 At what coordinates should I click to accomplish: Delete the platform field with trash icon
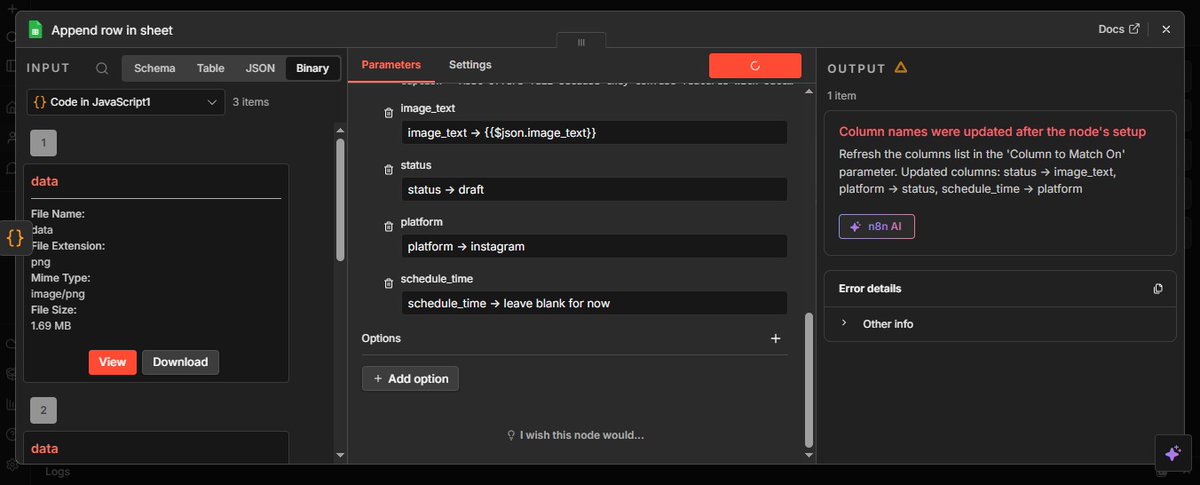389,228
